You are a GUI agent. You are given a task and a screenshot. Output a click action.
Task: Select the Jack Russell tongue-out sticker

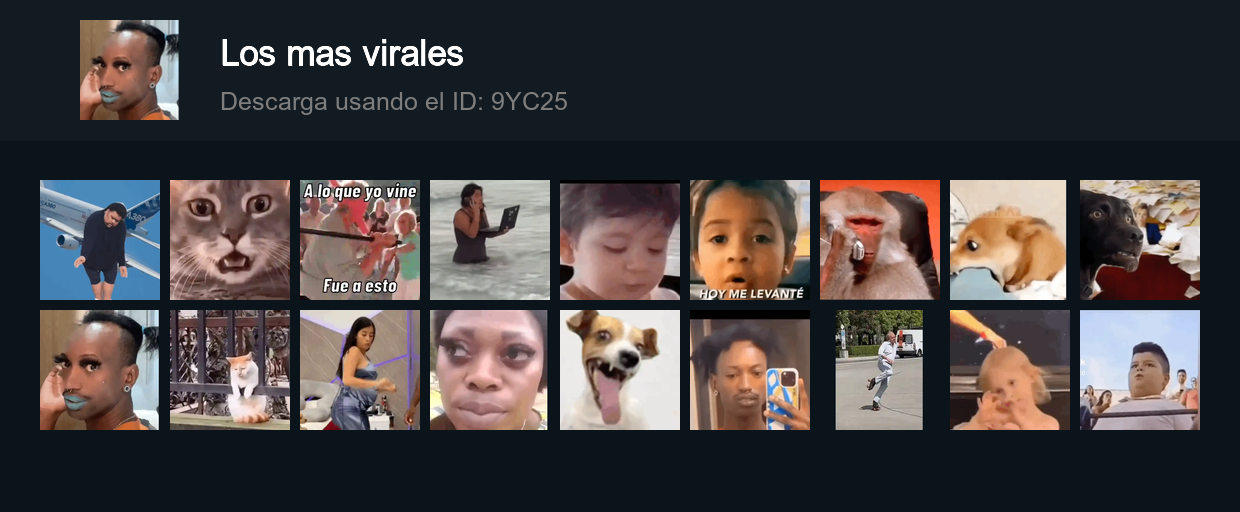620,370
